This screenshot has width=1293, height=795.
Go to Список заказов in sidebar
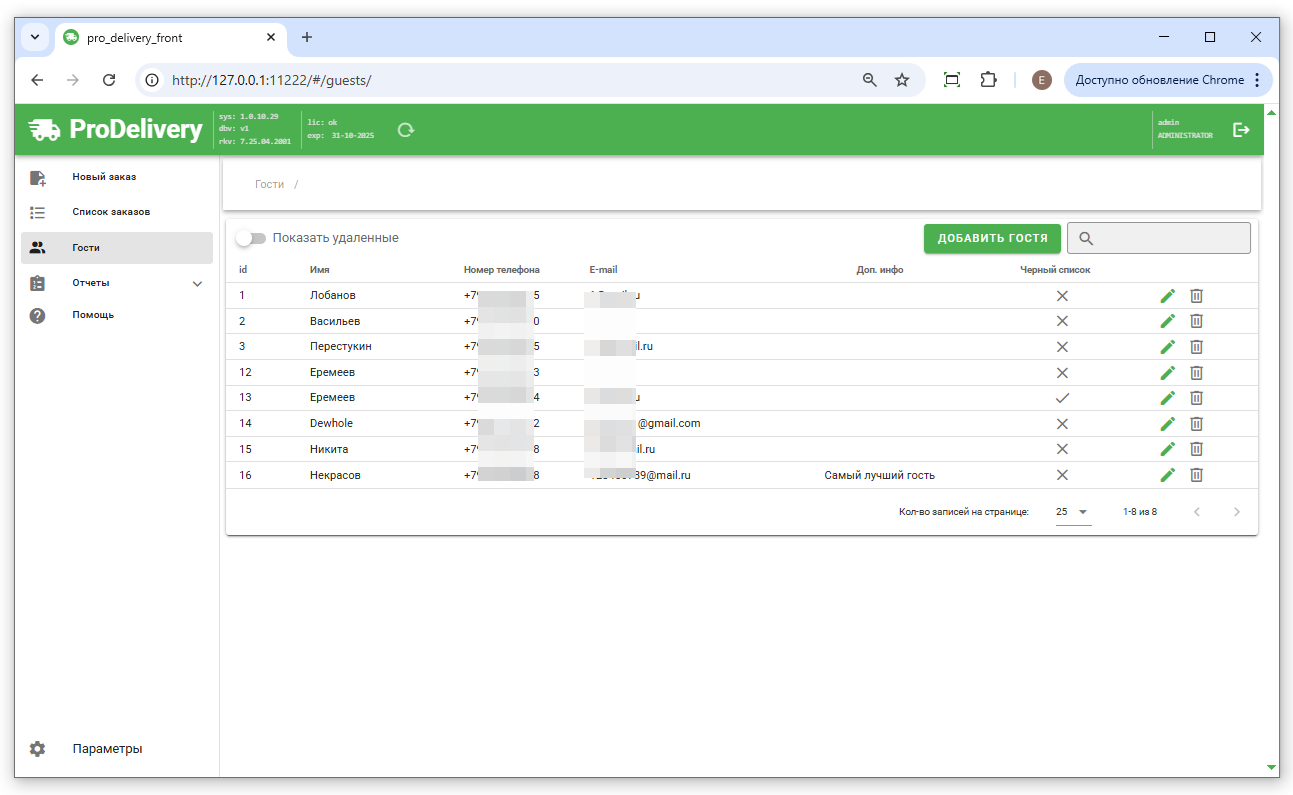tap(110, 212)
